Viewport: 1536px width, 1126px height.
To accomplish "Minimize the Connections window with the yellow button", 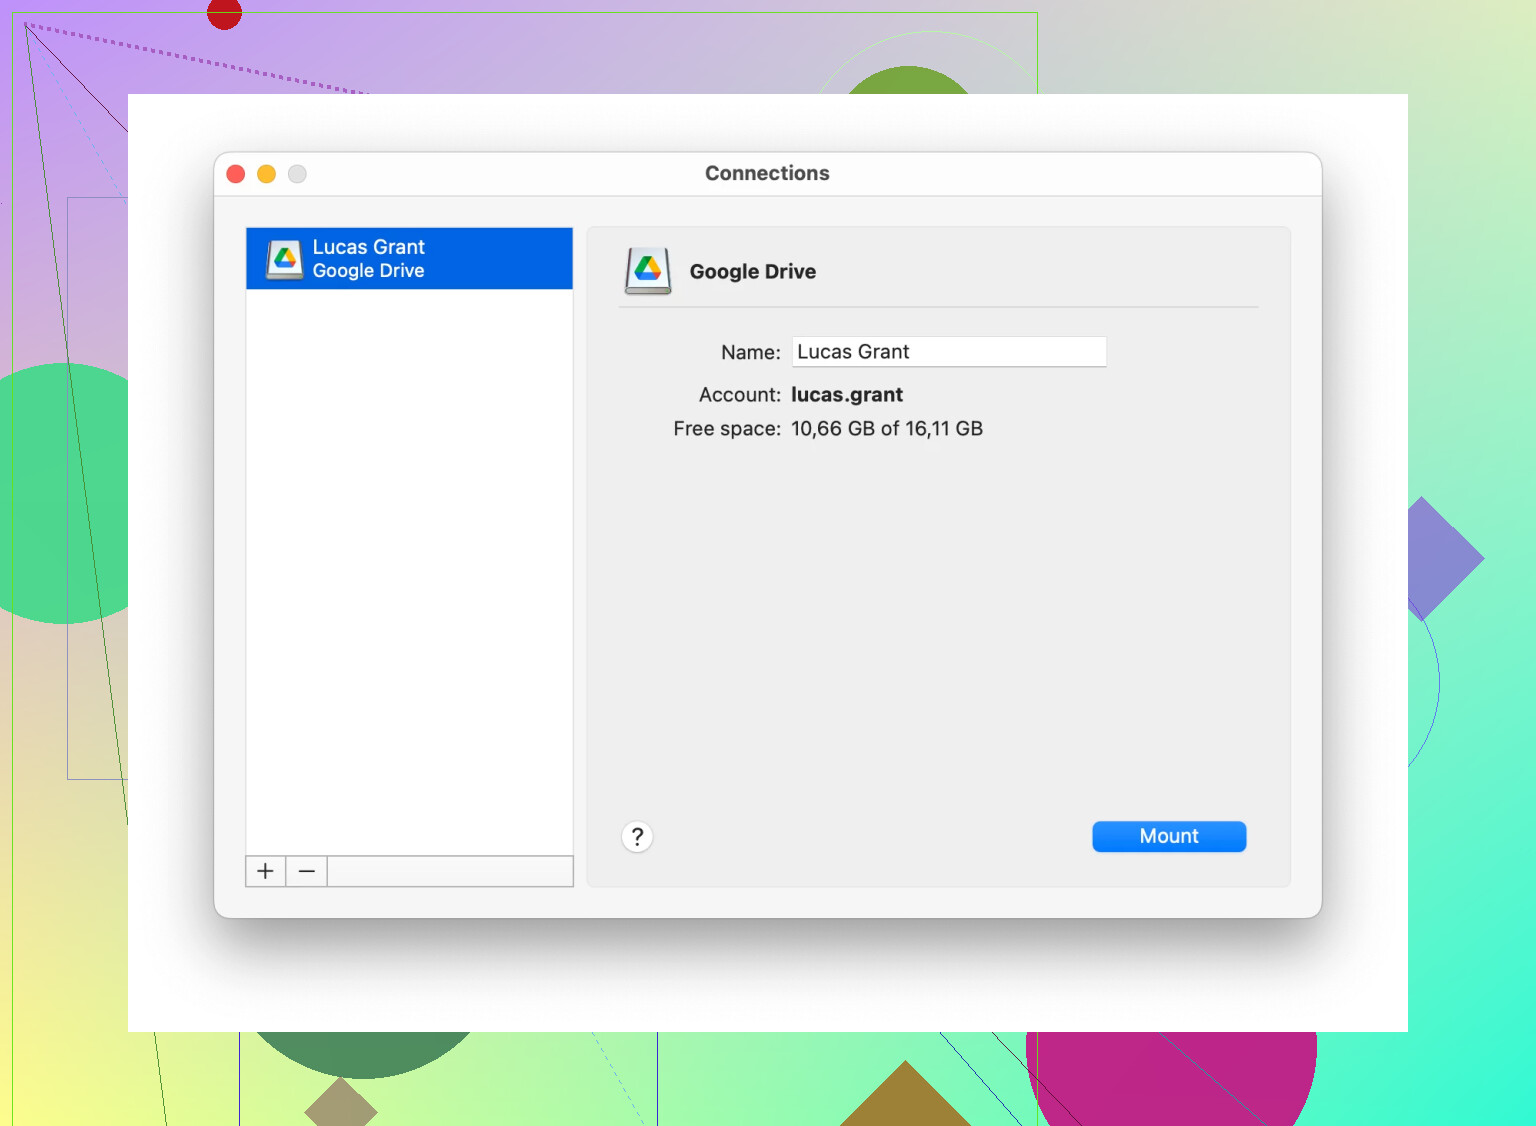I will (266, 174).
